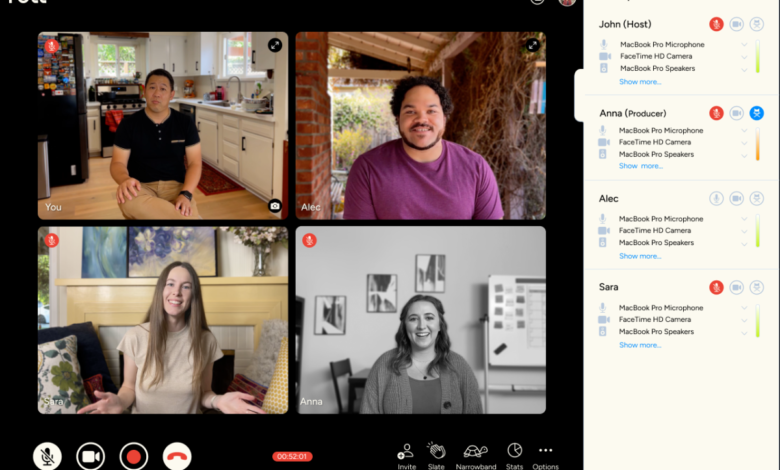Select Sara's video thumbnail

click(163, 320)
